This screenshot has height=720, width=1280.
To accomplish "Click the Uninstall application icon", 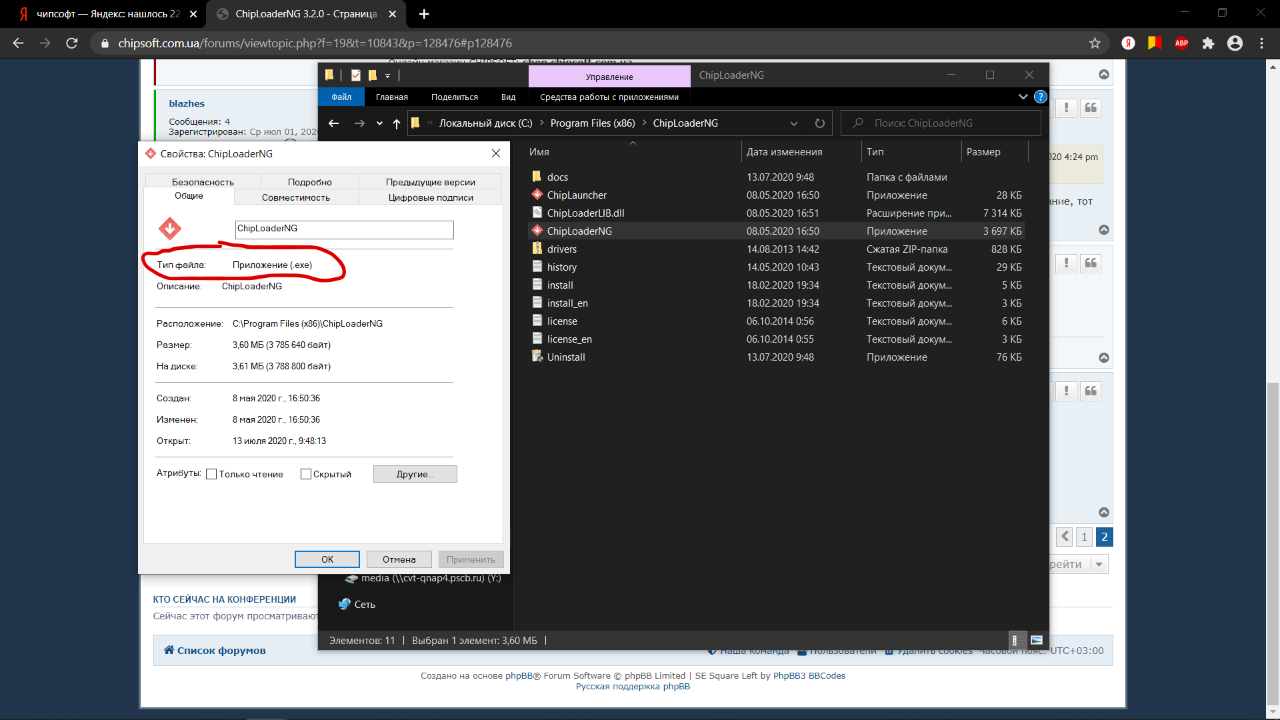I will point(537,357).
